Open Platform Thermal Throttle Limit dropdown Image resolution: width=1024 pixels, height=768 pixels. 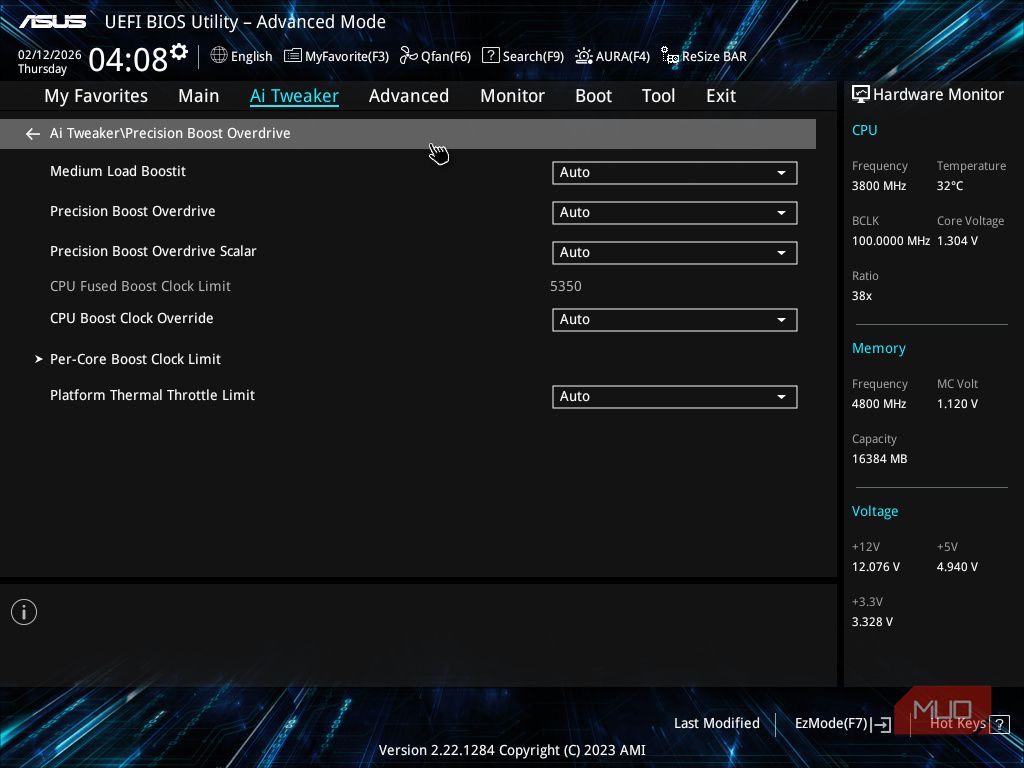click(675, 396)
